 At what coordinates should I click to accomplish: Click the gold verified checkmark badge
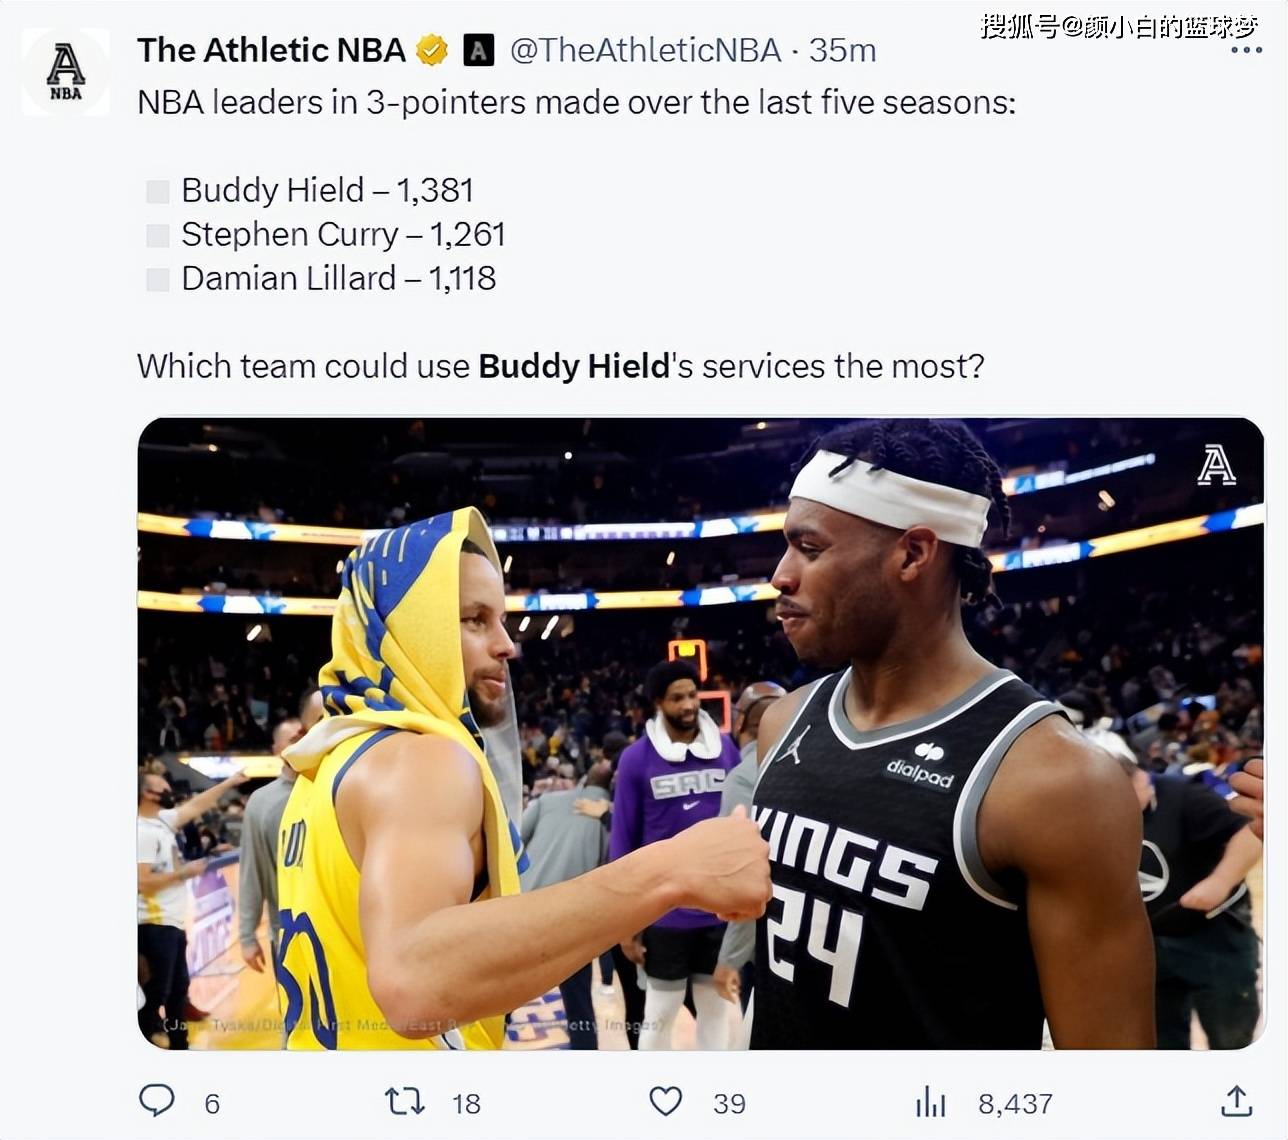click(432, 50)
